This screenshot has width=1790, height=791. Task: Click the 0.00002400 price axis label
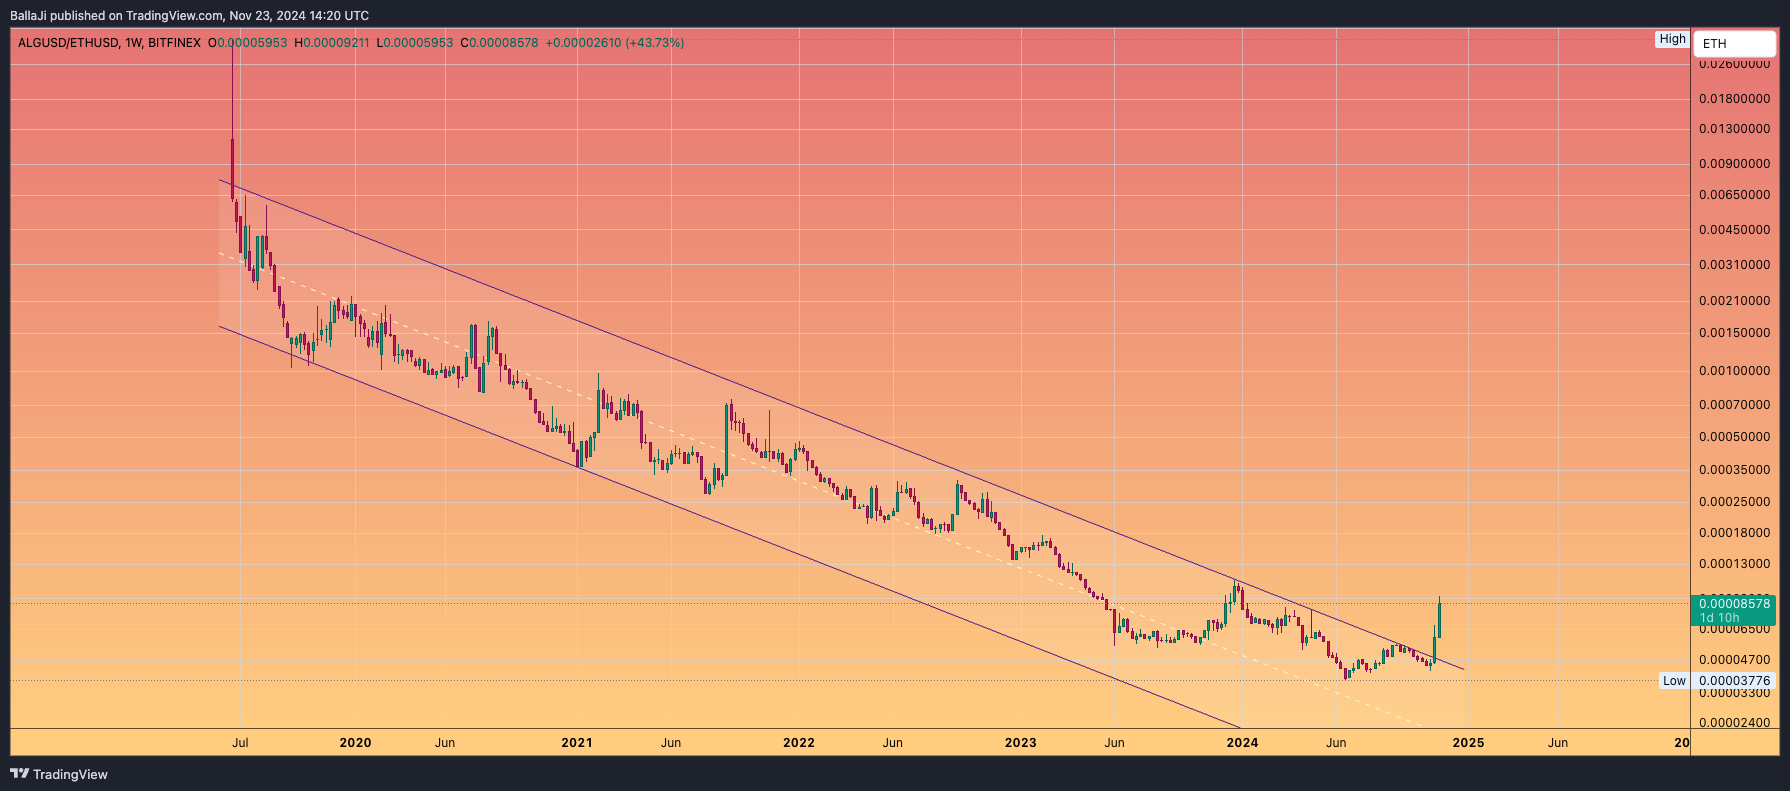click(x=1734, y=723)
